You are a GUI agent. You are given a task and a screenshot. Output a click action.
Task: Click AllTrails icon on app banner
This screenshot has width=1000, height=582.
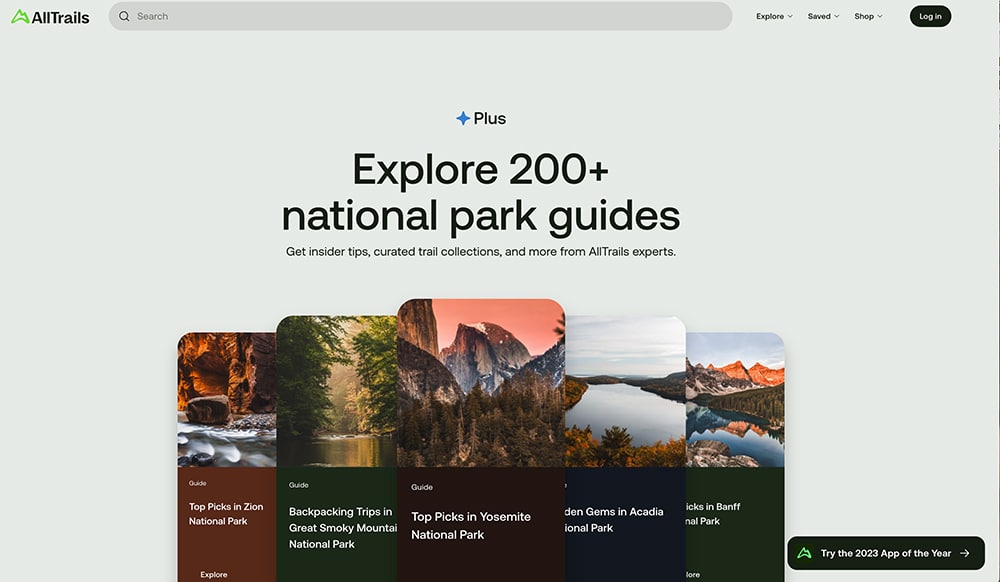805,553
